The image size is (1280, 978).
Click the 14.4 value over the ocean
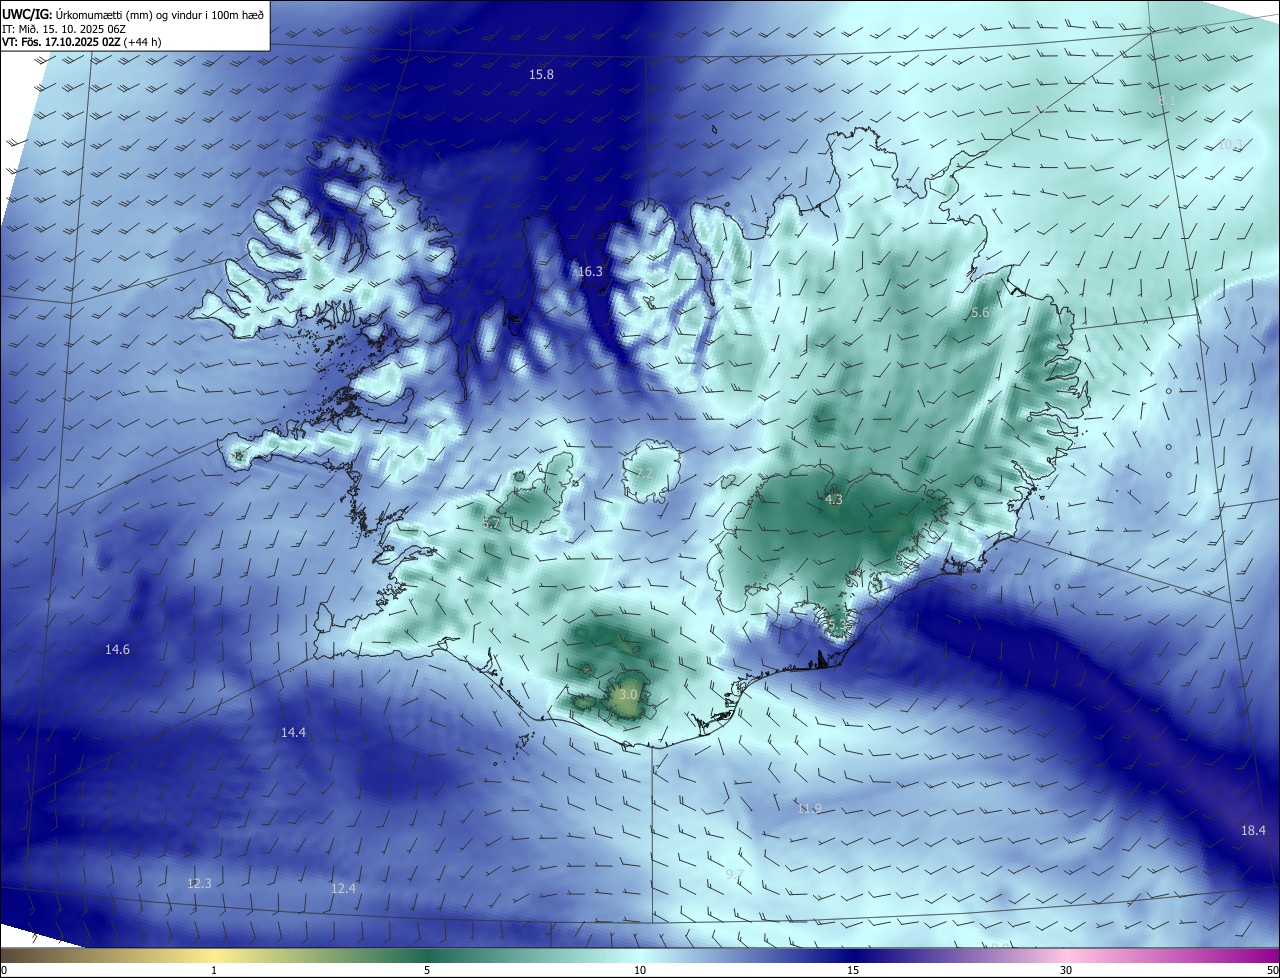pyautogui.click(x=293, y=733)
